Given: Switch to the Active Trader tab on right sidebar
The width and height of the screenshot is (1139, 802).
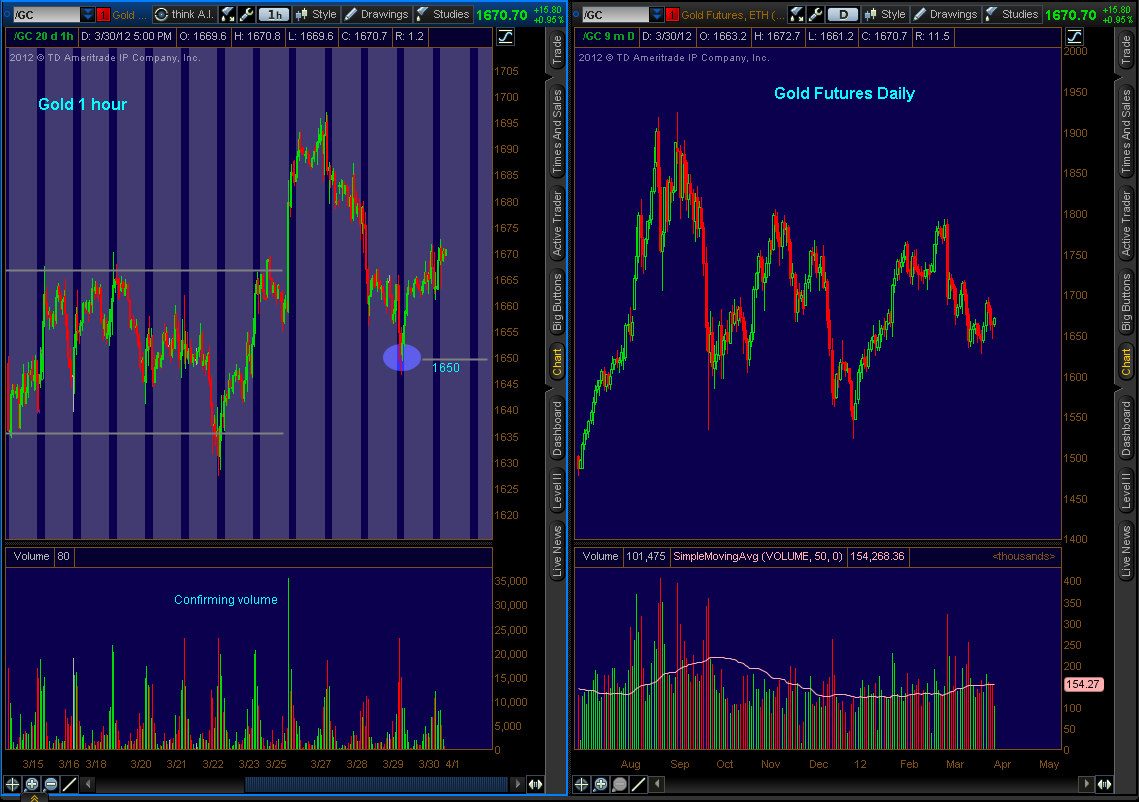Looking at the screenshot, I should [x=1126, y=222].
